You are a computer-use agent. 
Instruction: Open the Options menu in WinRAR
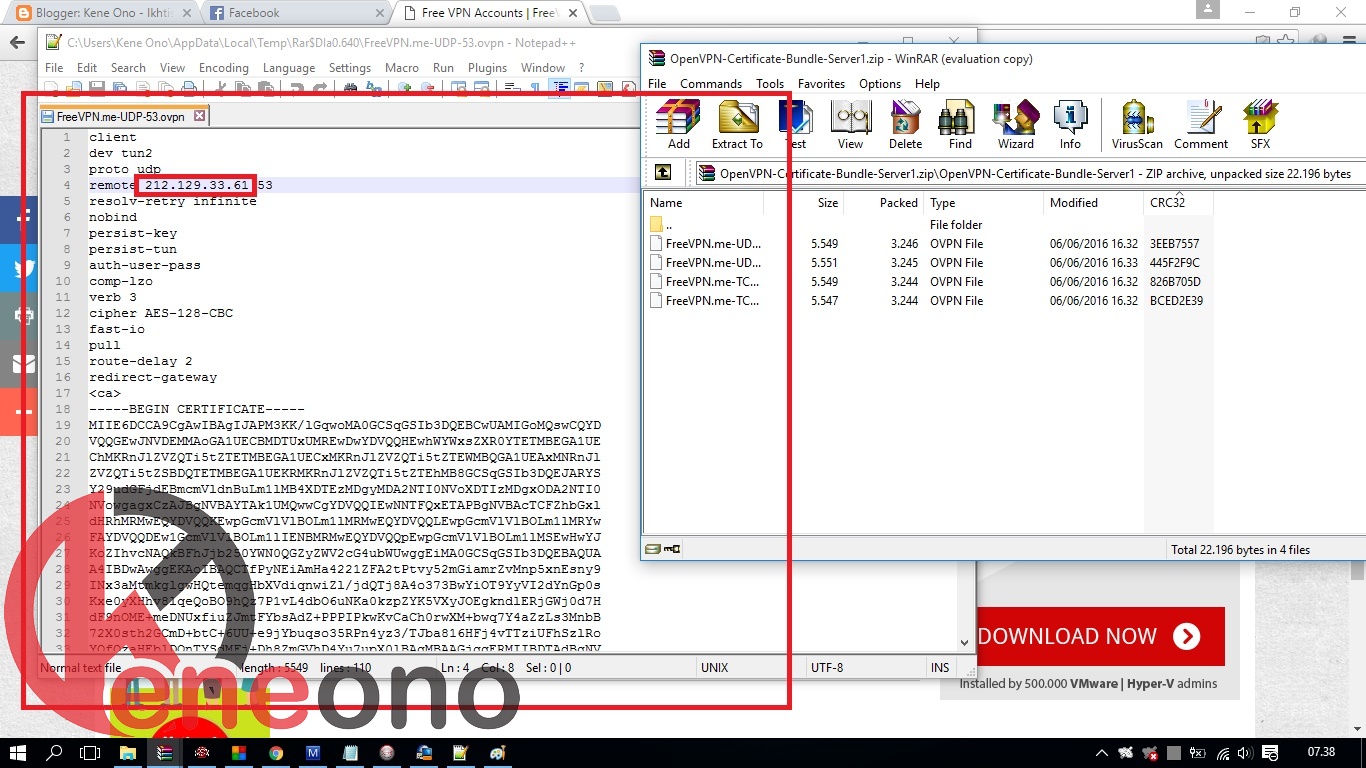coord(880,84)
